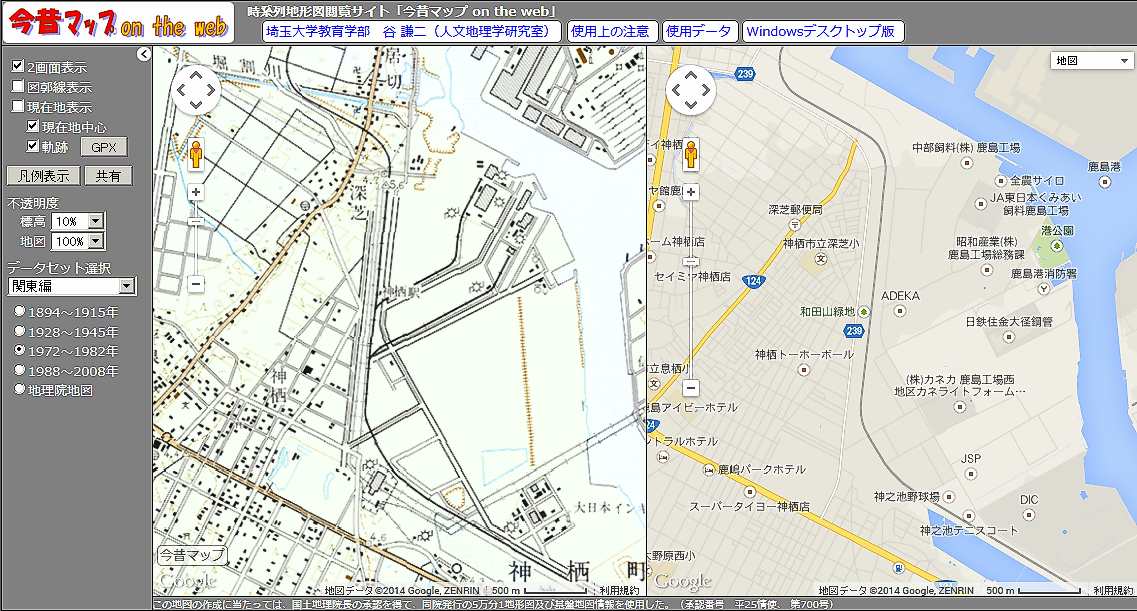Click the 共有 button
Image resolution: width=1137 pixels, height=611 pixels.
pyautogui.click(x=108, y=176)
